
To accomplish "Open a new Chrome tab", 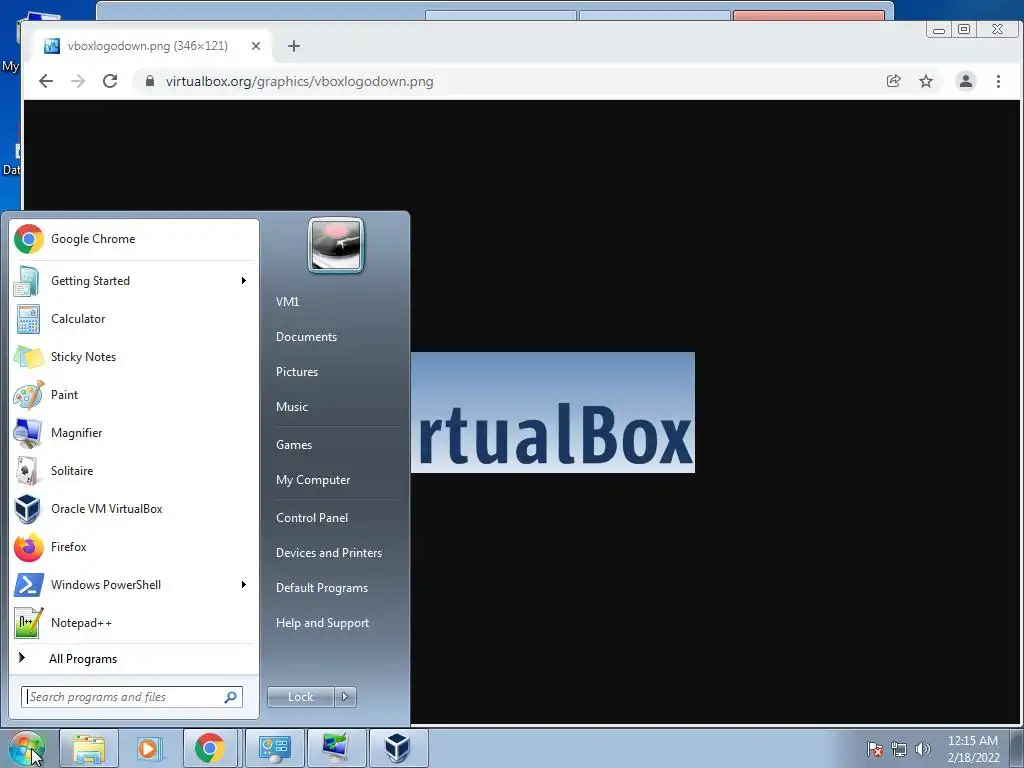I will (294, 46).
